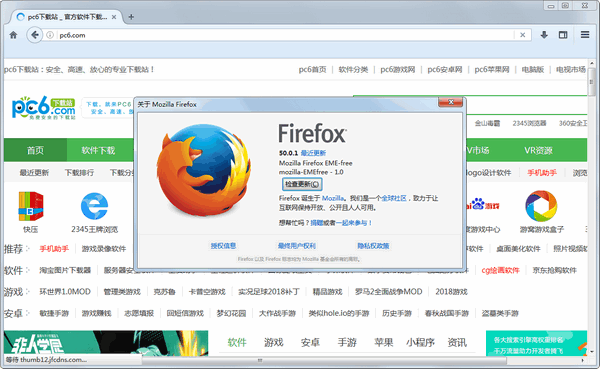
Task: Open the red cg绘画软件 link
Action: click(x=500, y=270)
